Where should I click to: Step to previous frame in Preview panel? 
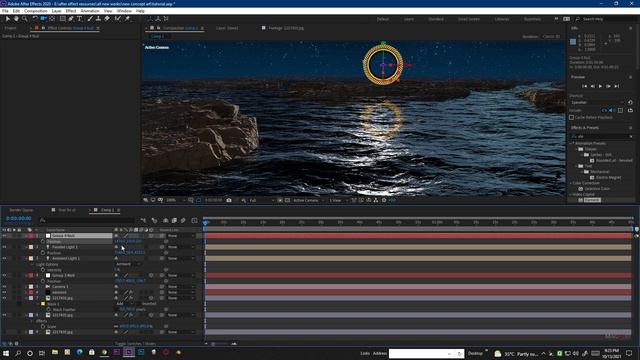(593, 86)
